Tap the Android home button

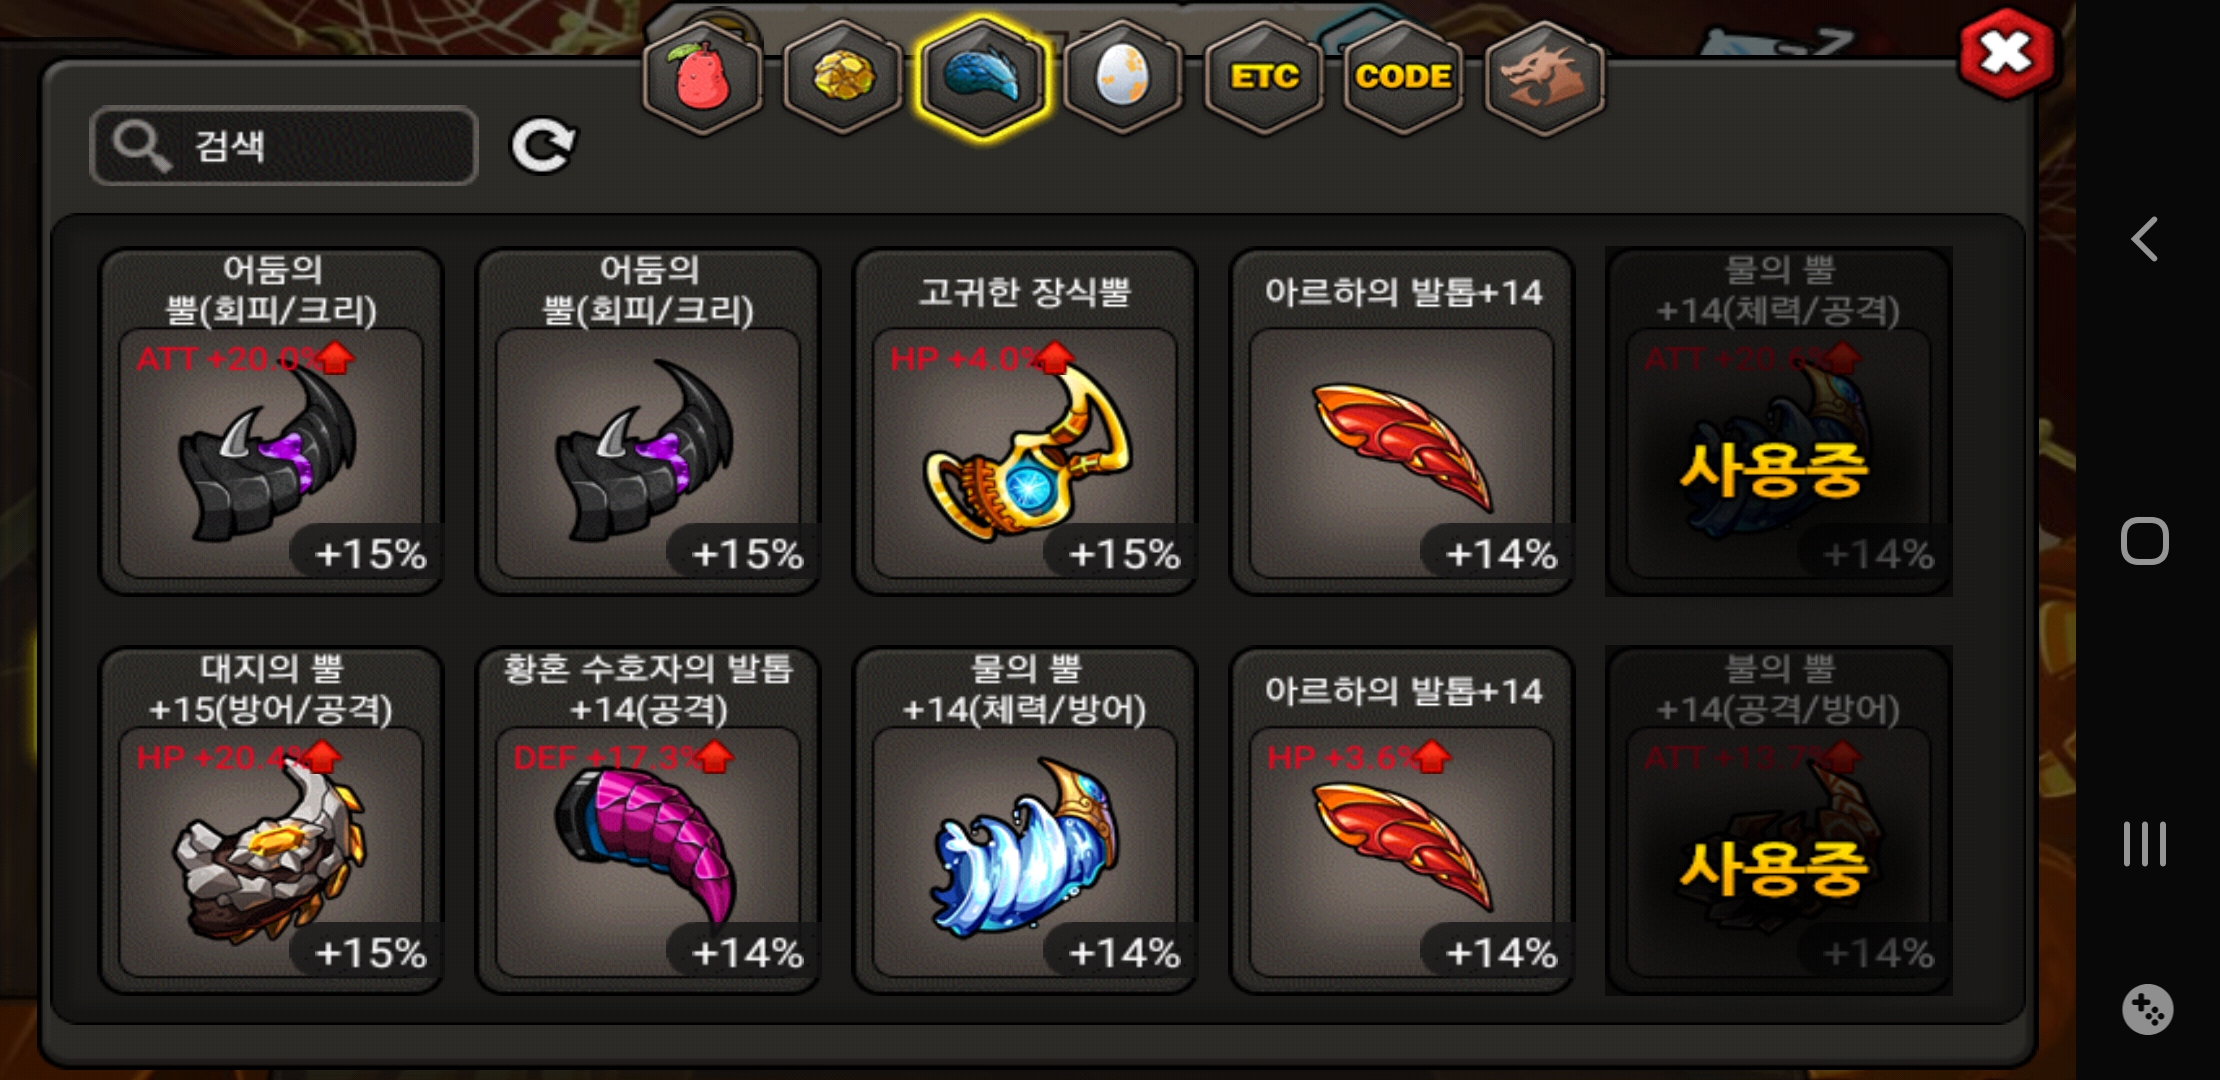click(2145, 541)
